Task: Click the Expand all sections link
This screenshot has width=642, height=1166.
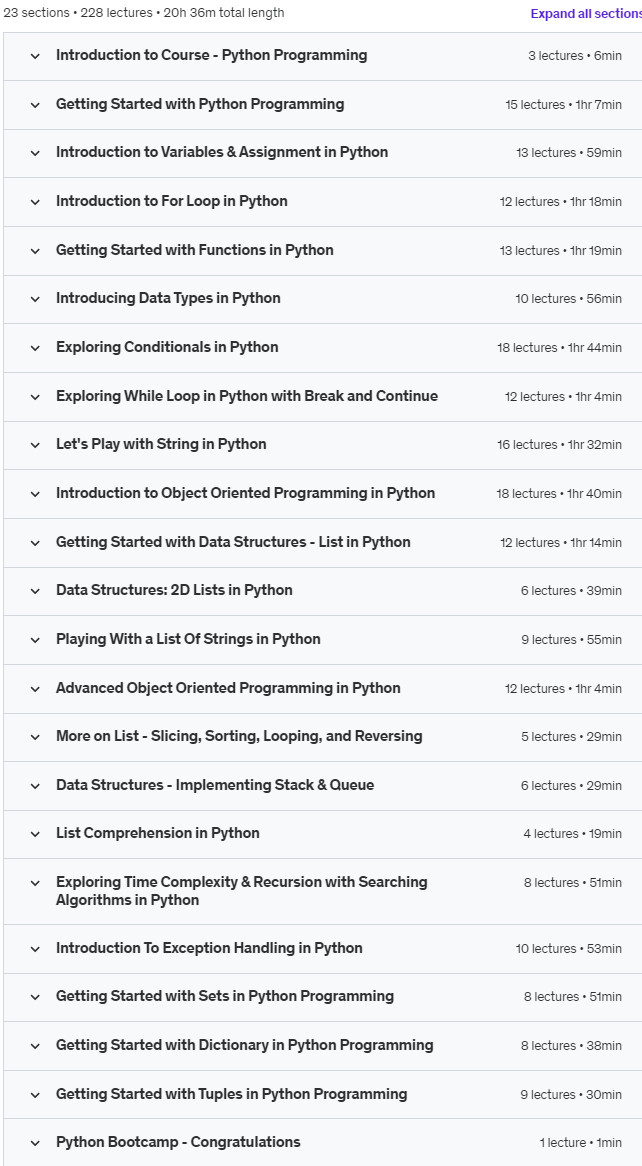Action: [586, 13]
